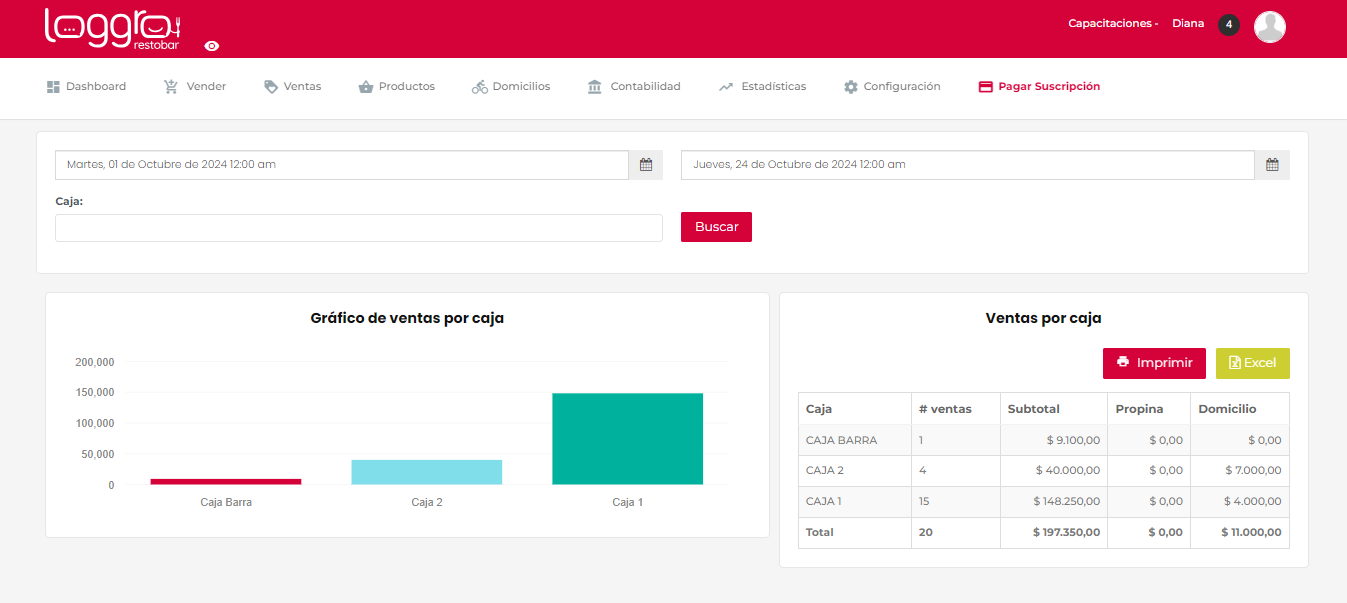The width and height of the screenshot is (1347, 603).
Task: Print the report with Imprimir button
Action: tap(1154, 363)
